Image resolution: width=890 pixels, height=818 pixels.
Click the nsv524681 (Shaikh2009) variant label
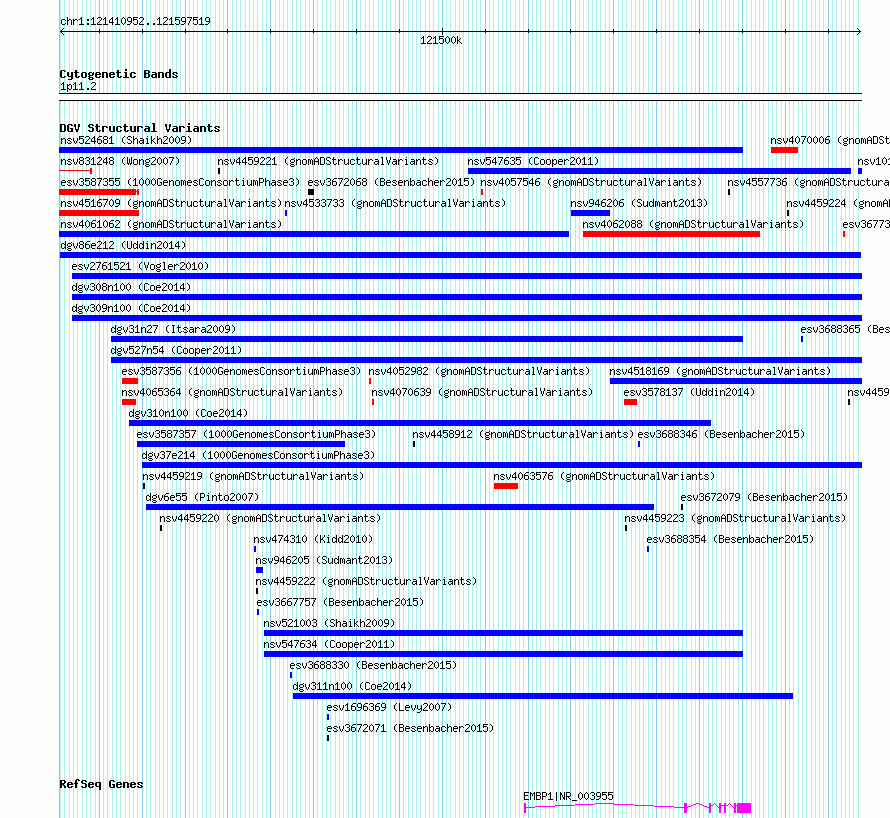(126, 140)
